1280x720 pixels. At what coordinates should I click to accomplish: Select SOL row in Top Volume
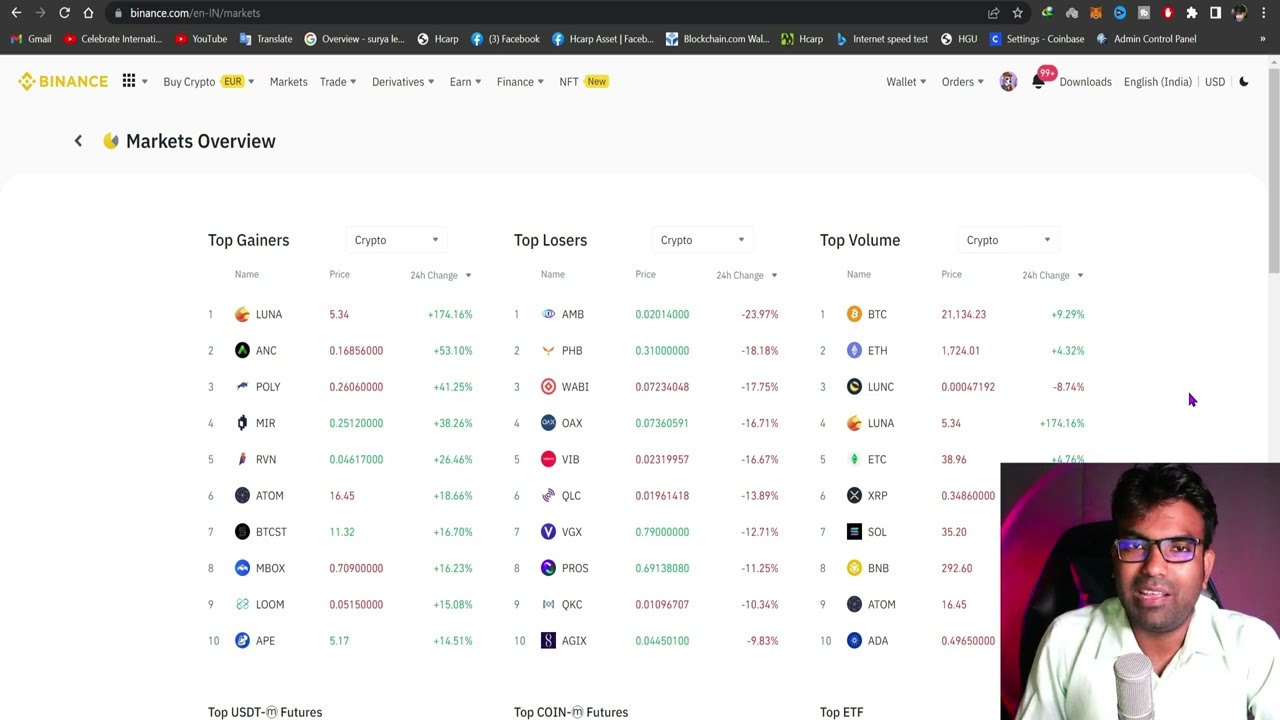click(908, 532)
